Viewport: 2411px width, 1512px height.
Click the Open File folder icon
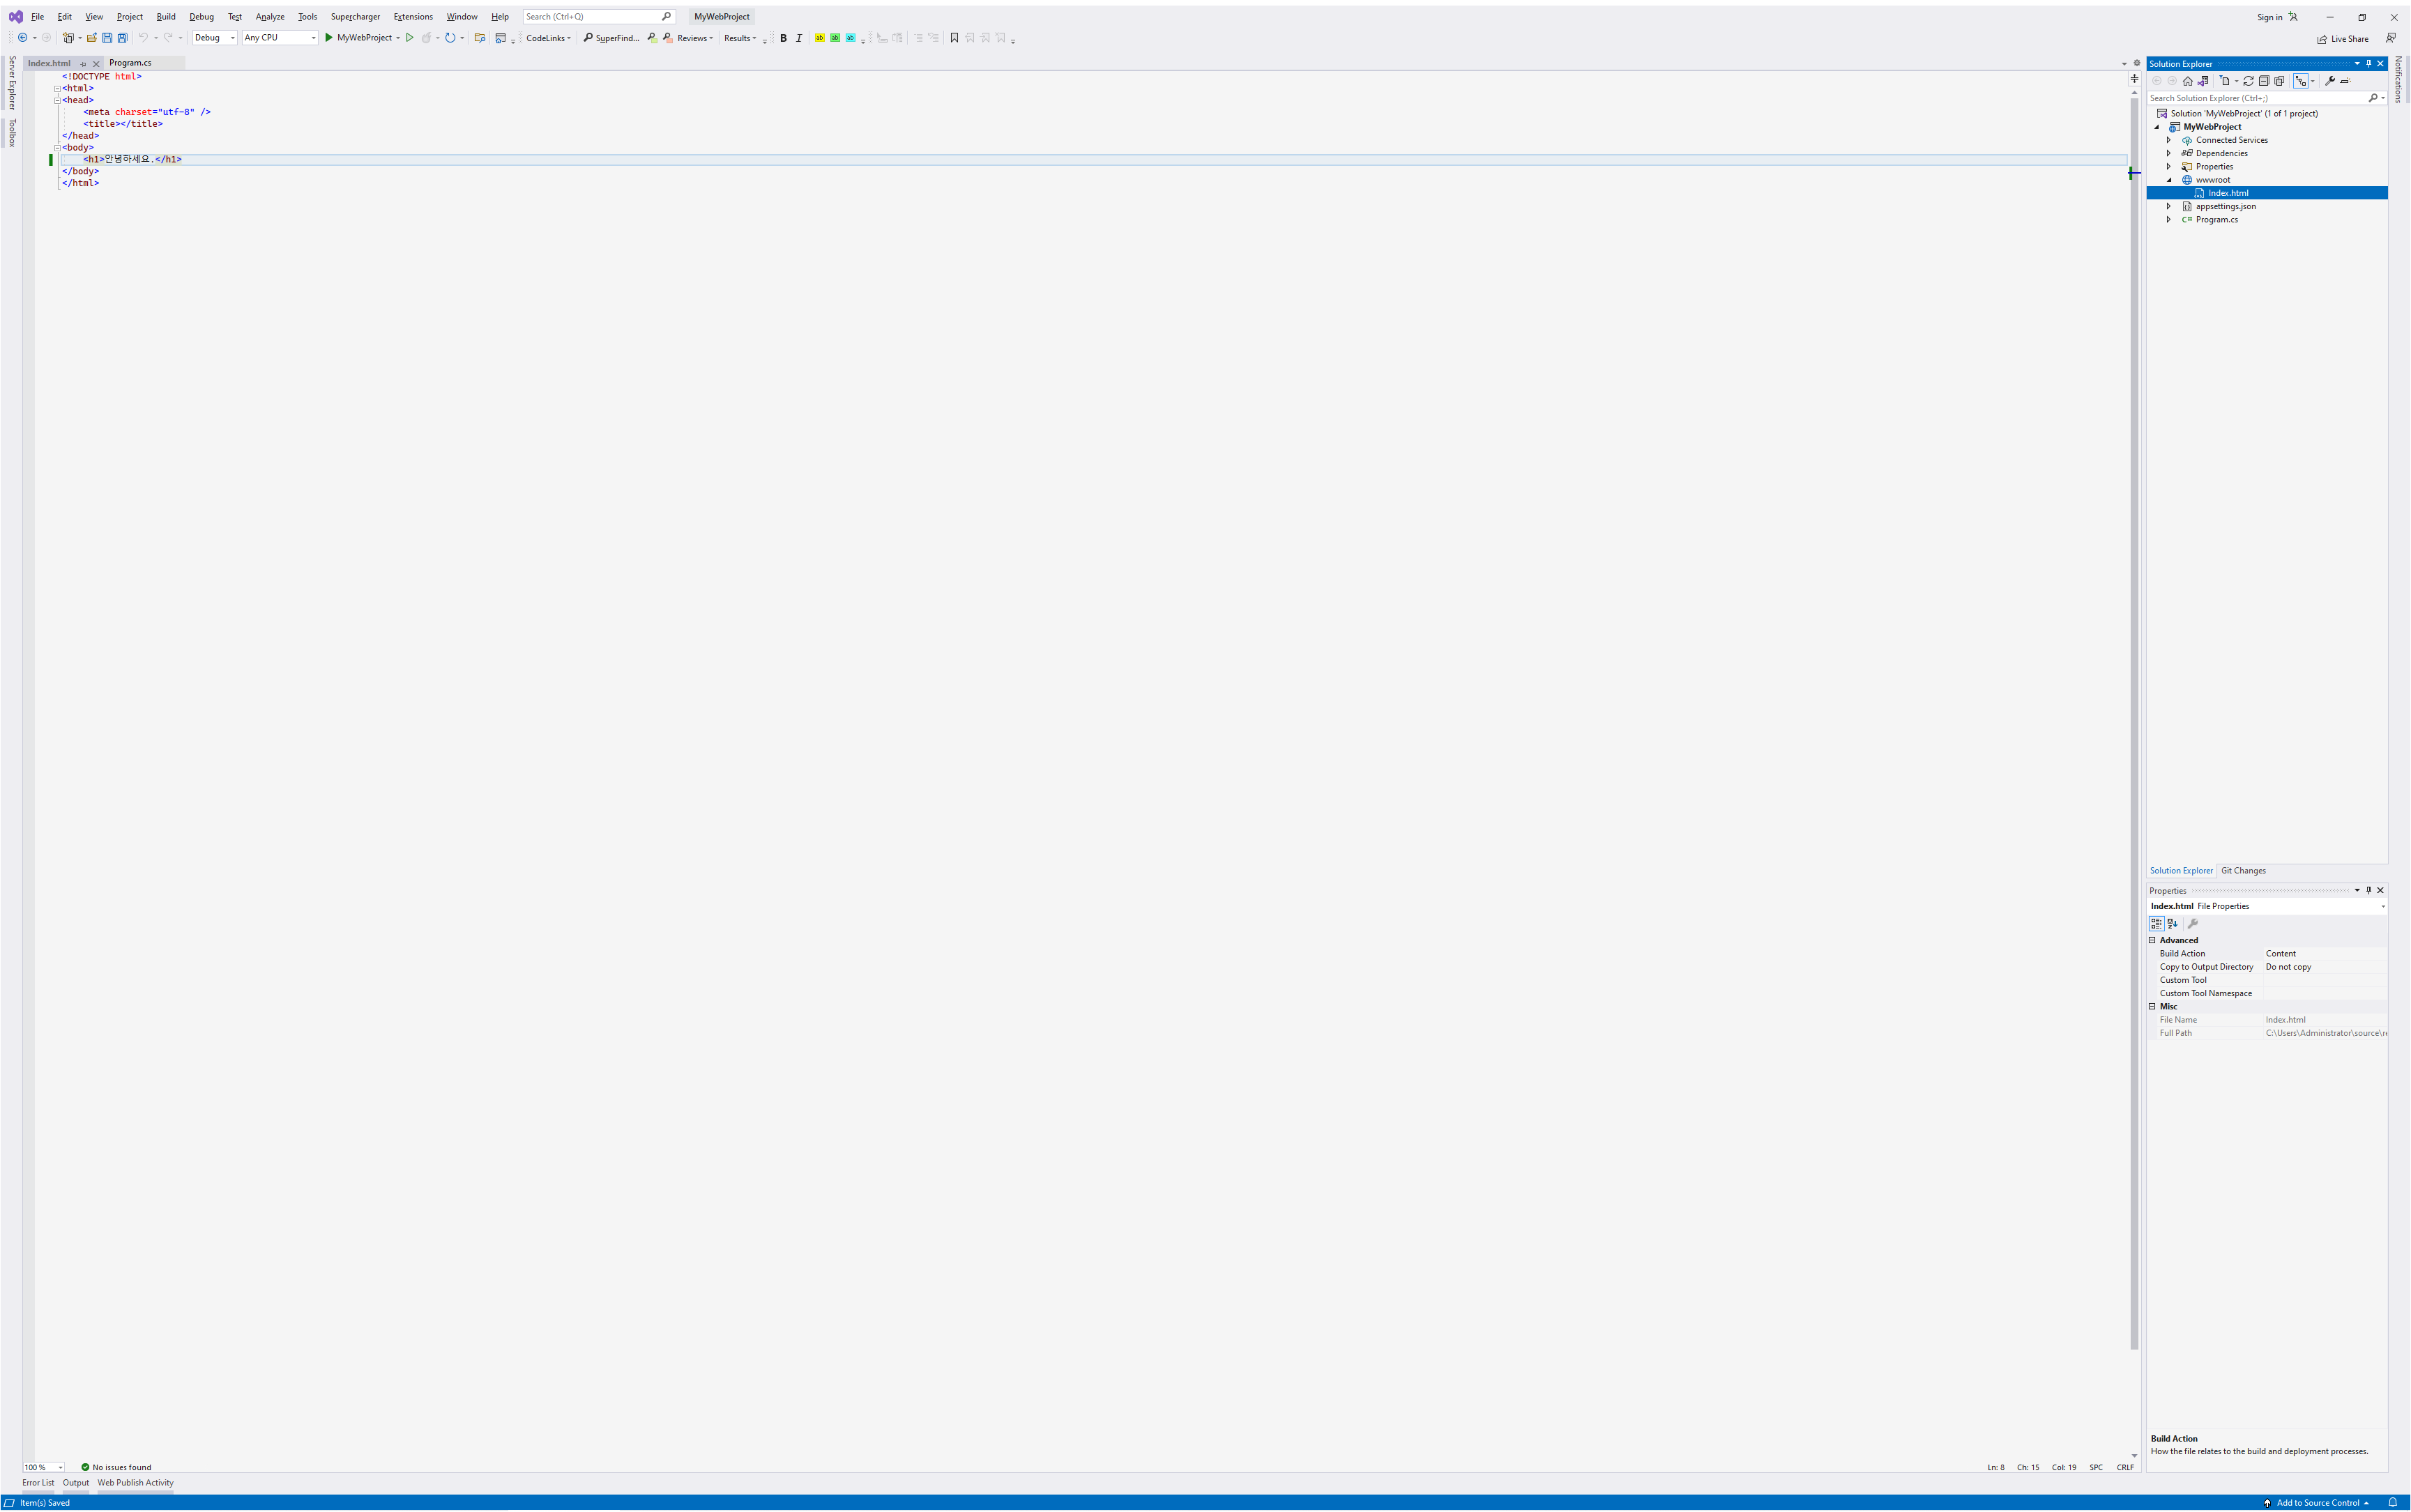pos(91,38)
